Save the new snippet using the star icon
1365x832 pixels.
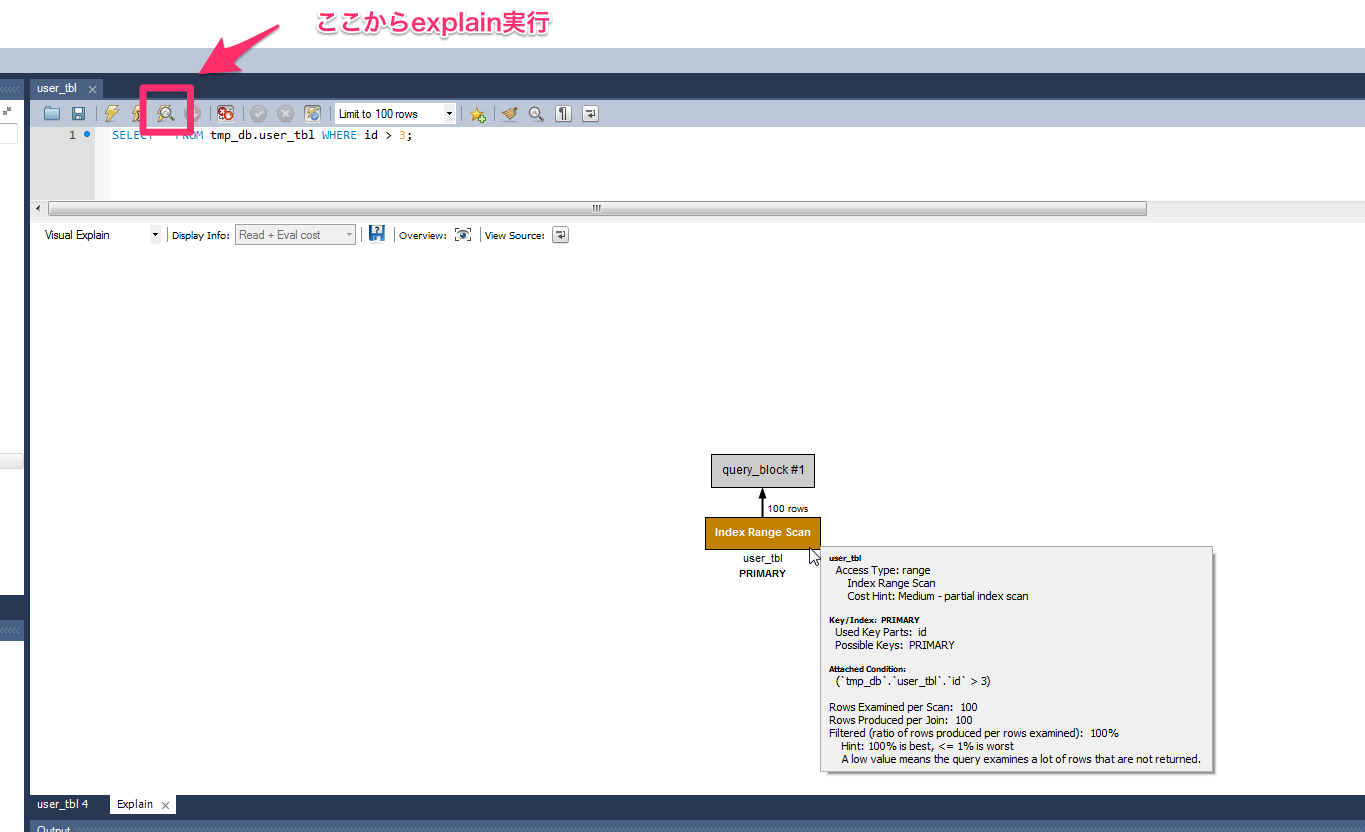pyautogui.click(x=477, y=112)
